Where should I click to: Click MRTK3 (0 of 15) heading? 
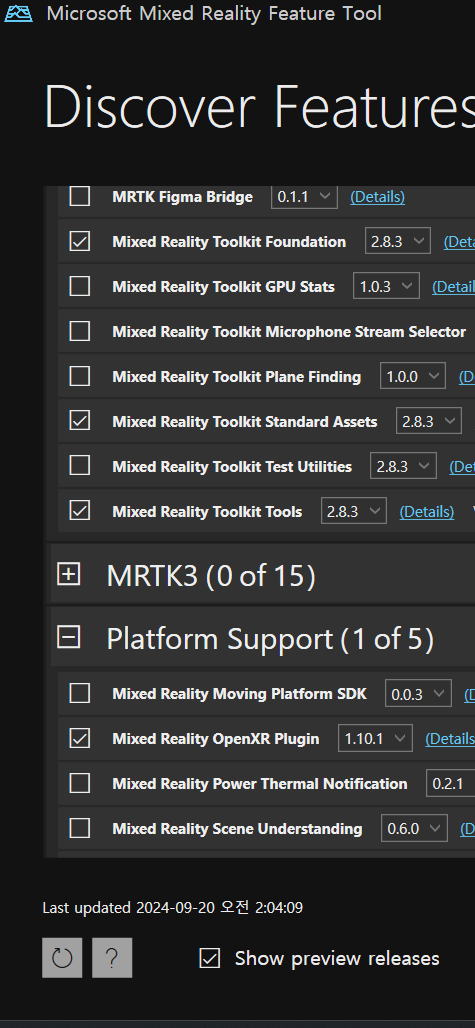coord(211,576)
